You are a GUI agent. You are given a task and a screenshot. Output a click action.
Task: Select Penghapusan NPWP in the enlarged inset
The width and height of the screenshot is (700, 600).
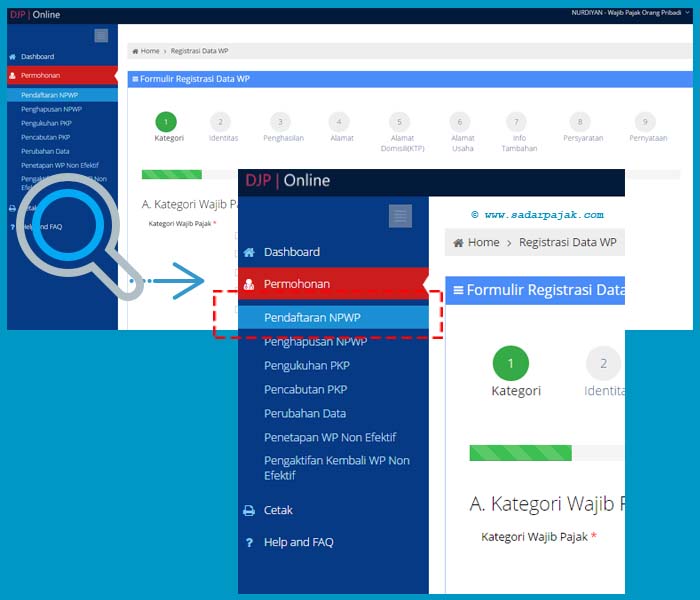click(315, 342)
